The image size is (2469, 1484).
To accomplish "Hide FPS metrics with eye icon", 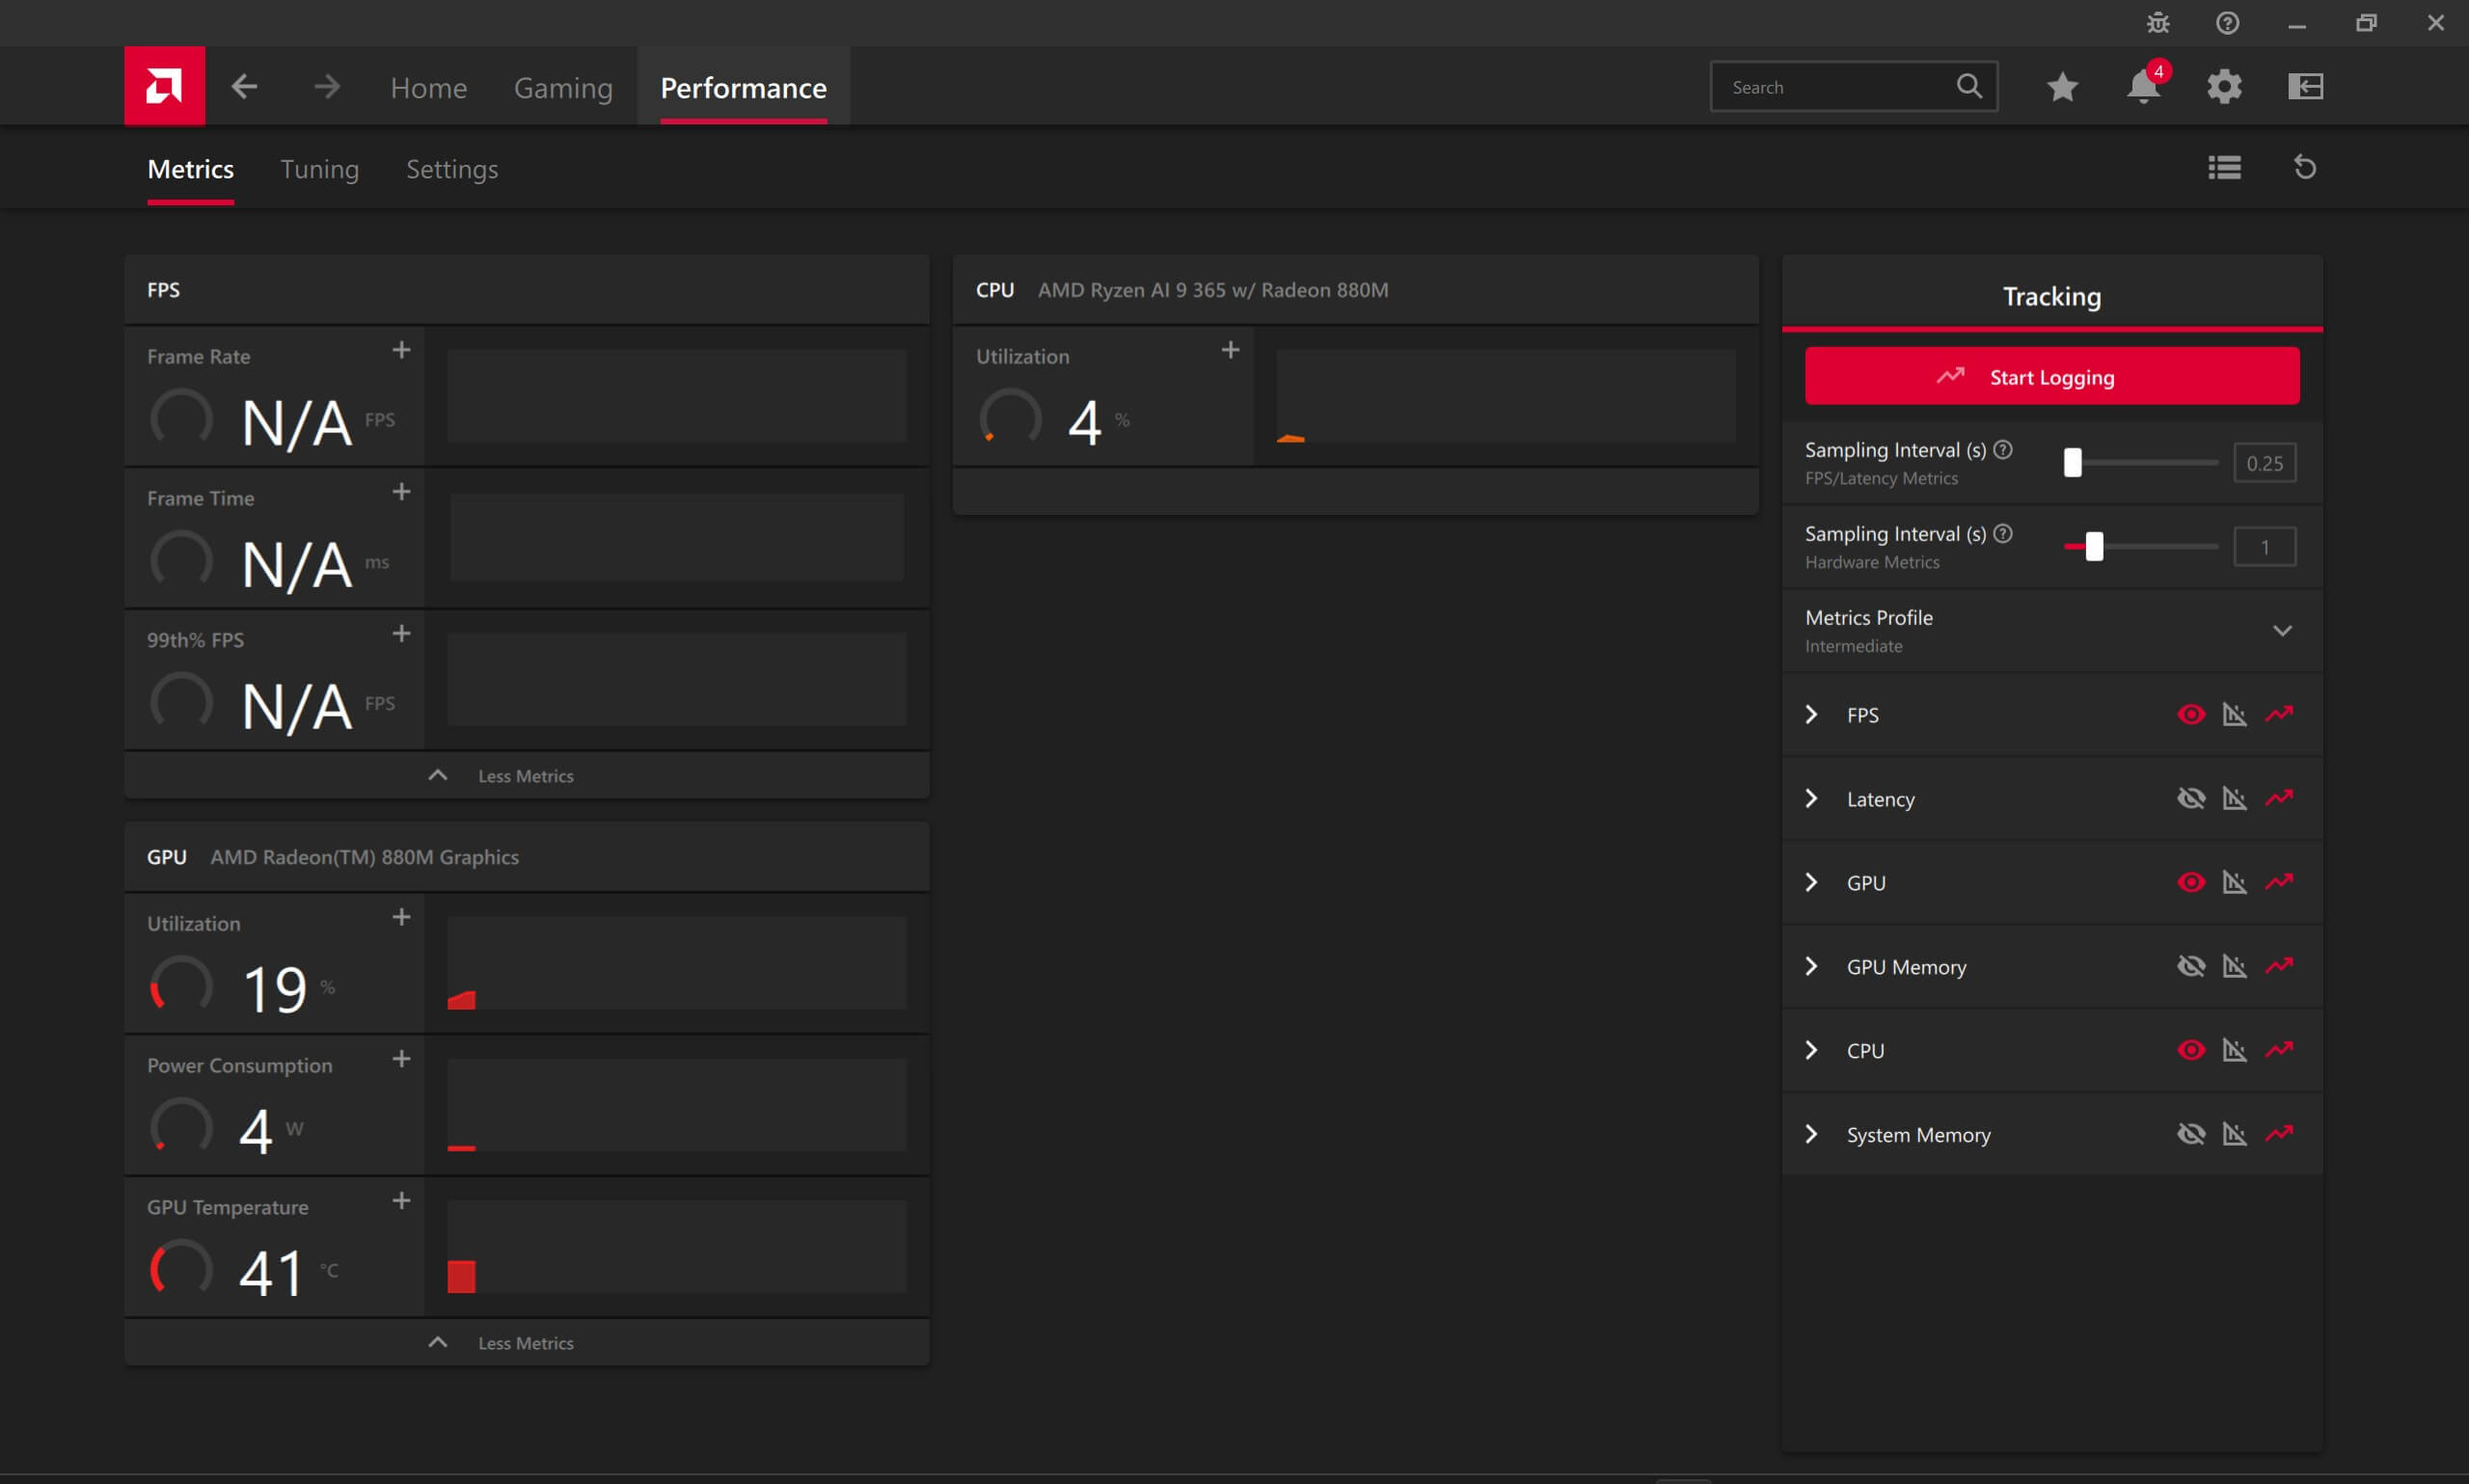I will tap(2190, 715).
